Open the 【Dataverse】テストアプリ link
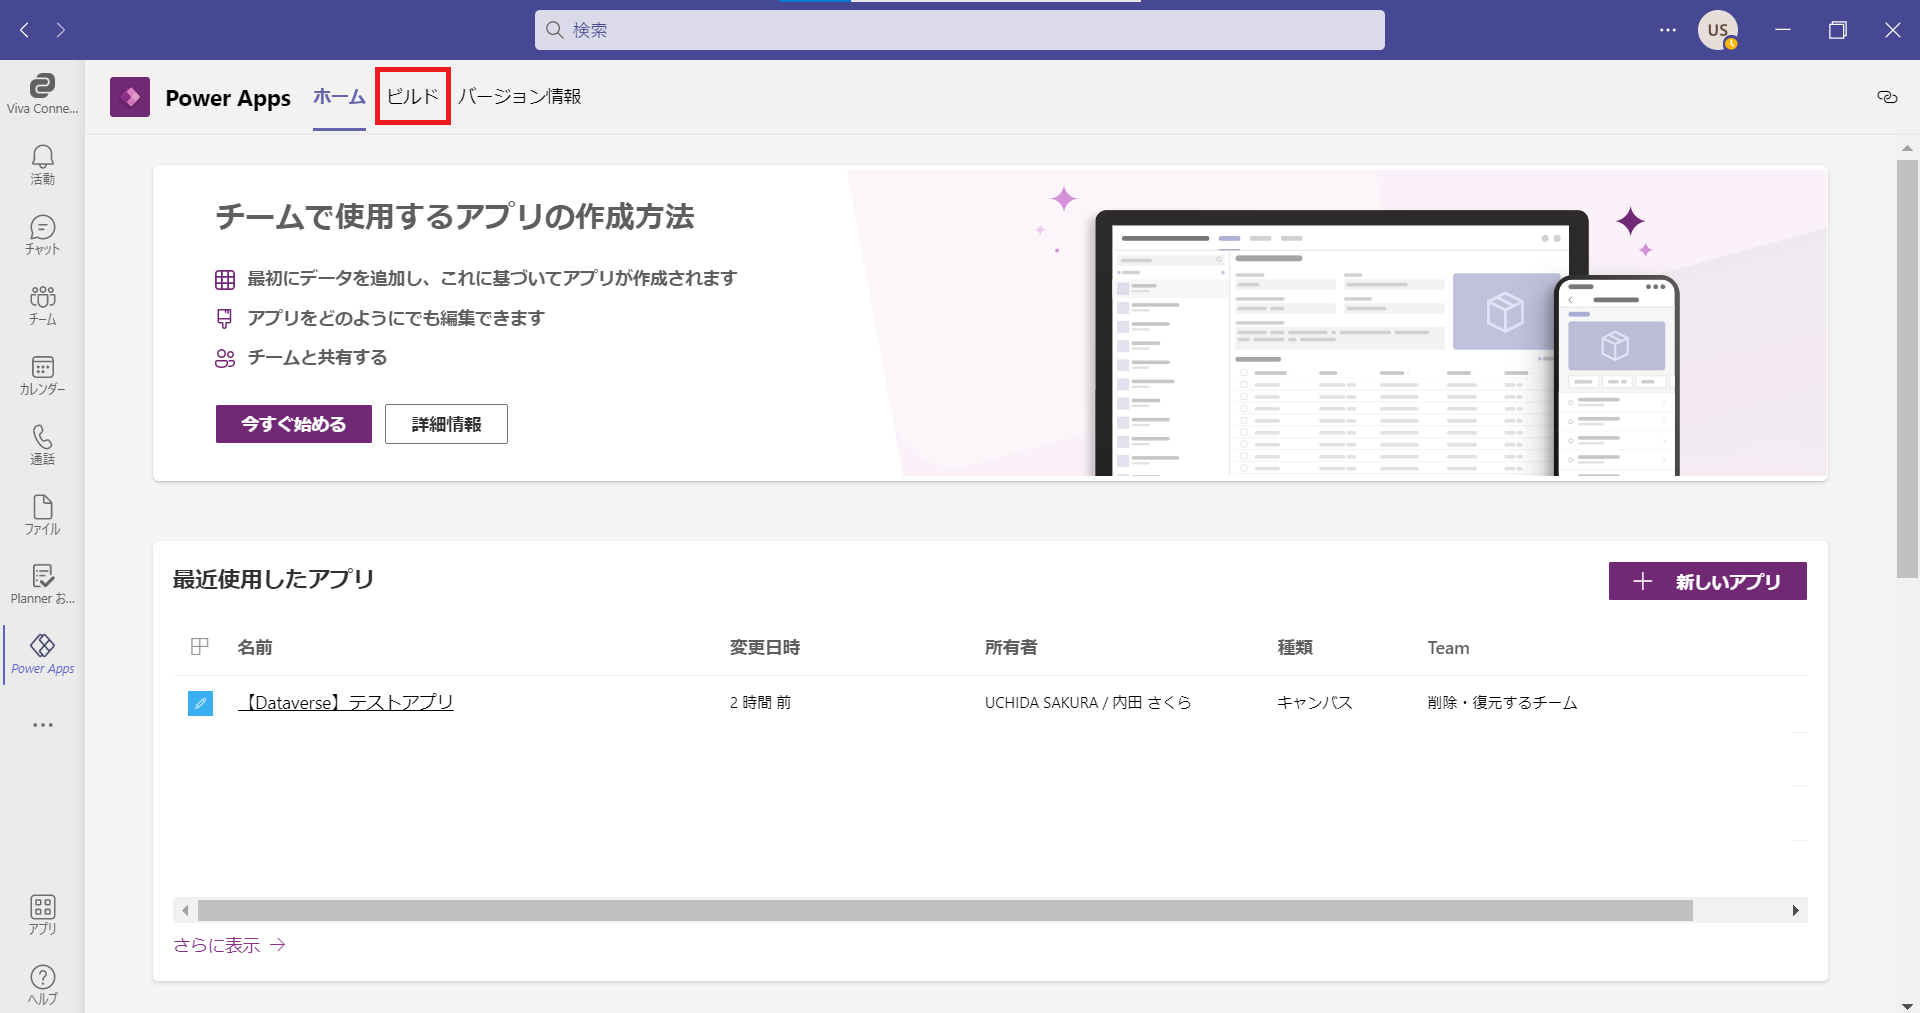 tap(346, 703)
